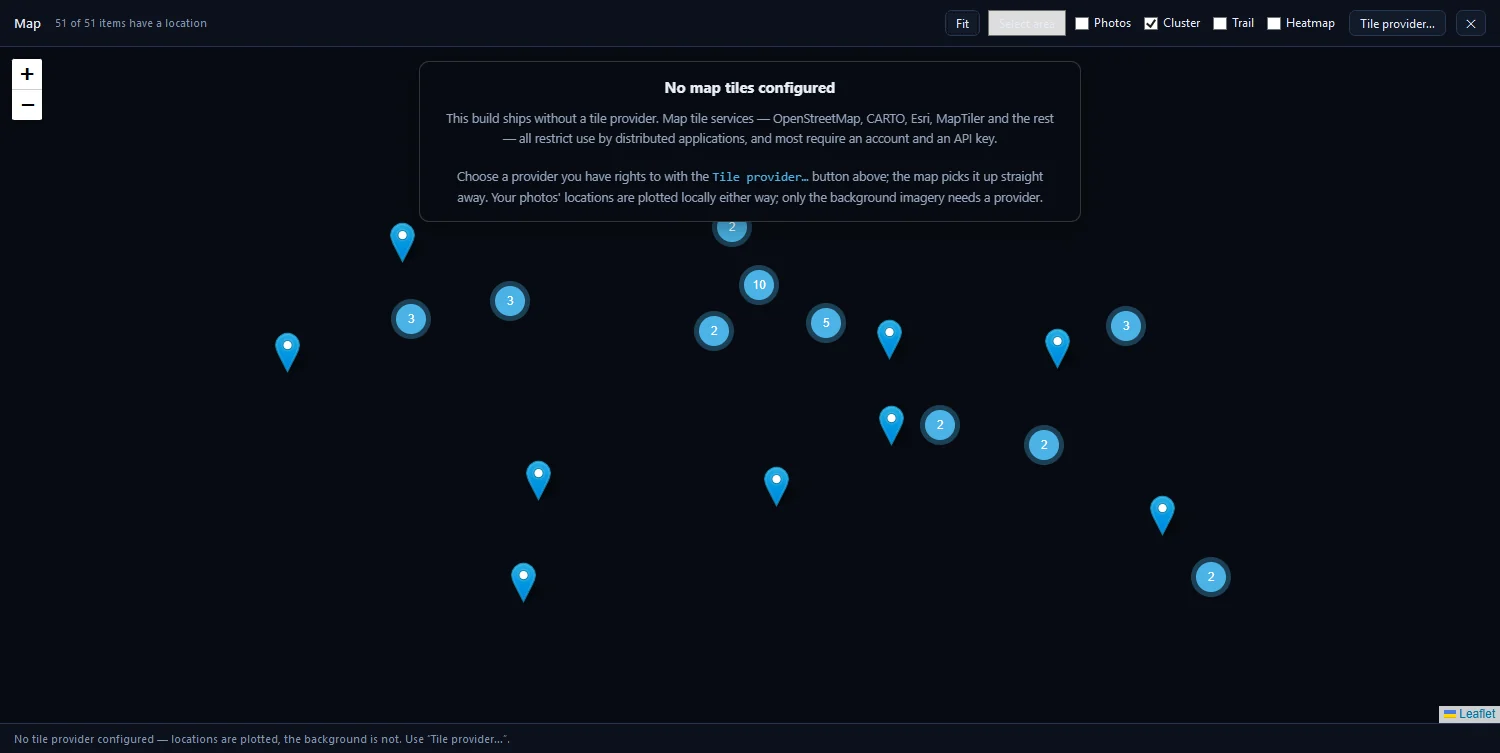Select the lone pin below the 10 cluster
The image size is (1500, 753).
(776, 486)
